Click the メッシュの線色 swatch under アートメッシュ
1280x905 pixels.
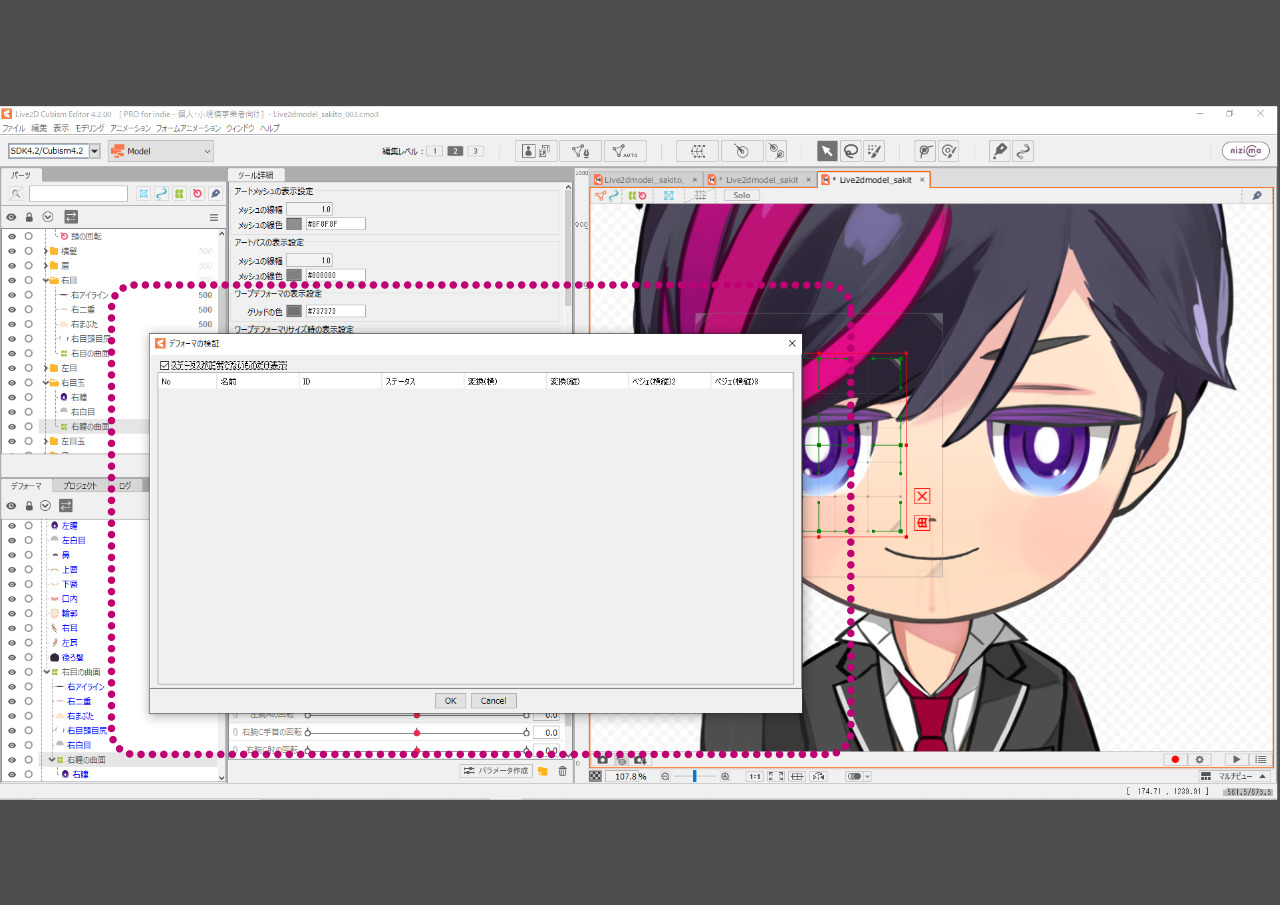(294, 224)
